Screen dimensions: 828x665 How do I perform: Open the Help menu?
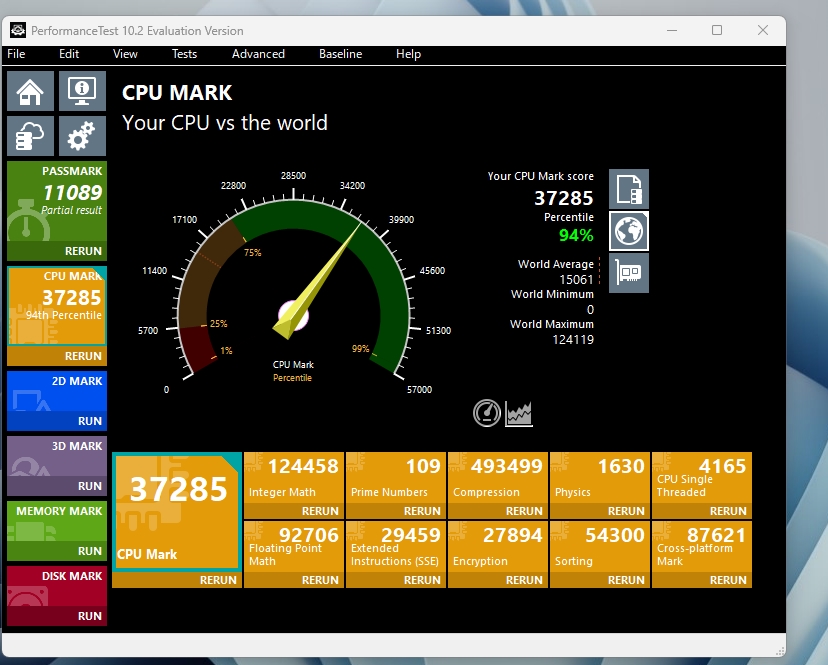[408, 54]
